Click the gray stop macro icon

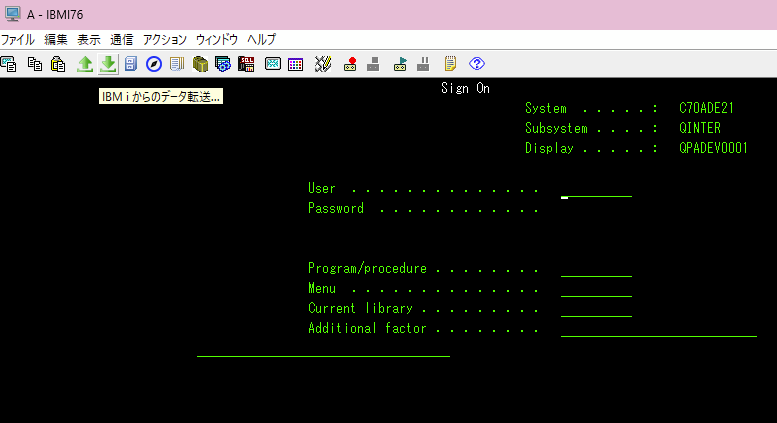pyautogui.click(x=373, y=64)
